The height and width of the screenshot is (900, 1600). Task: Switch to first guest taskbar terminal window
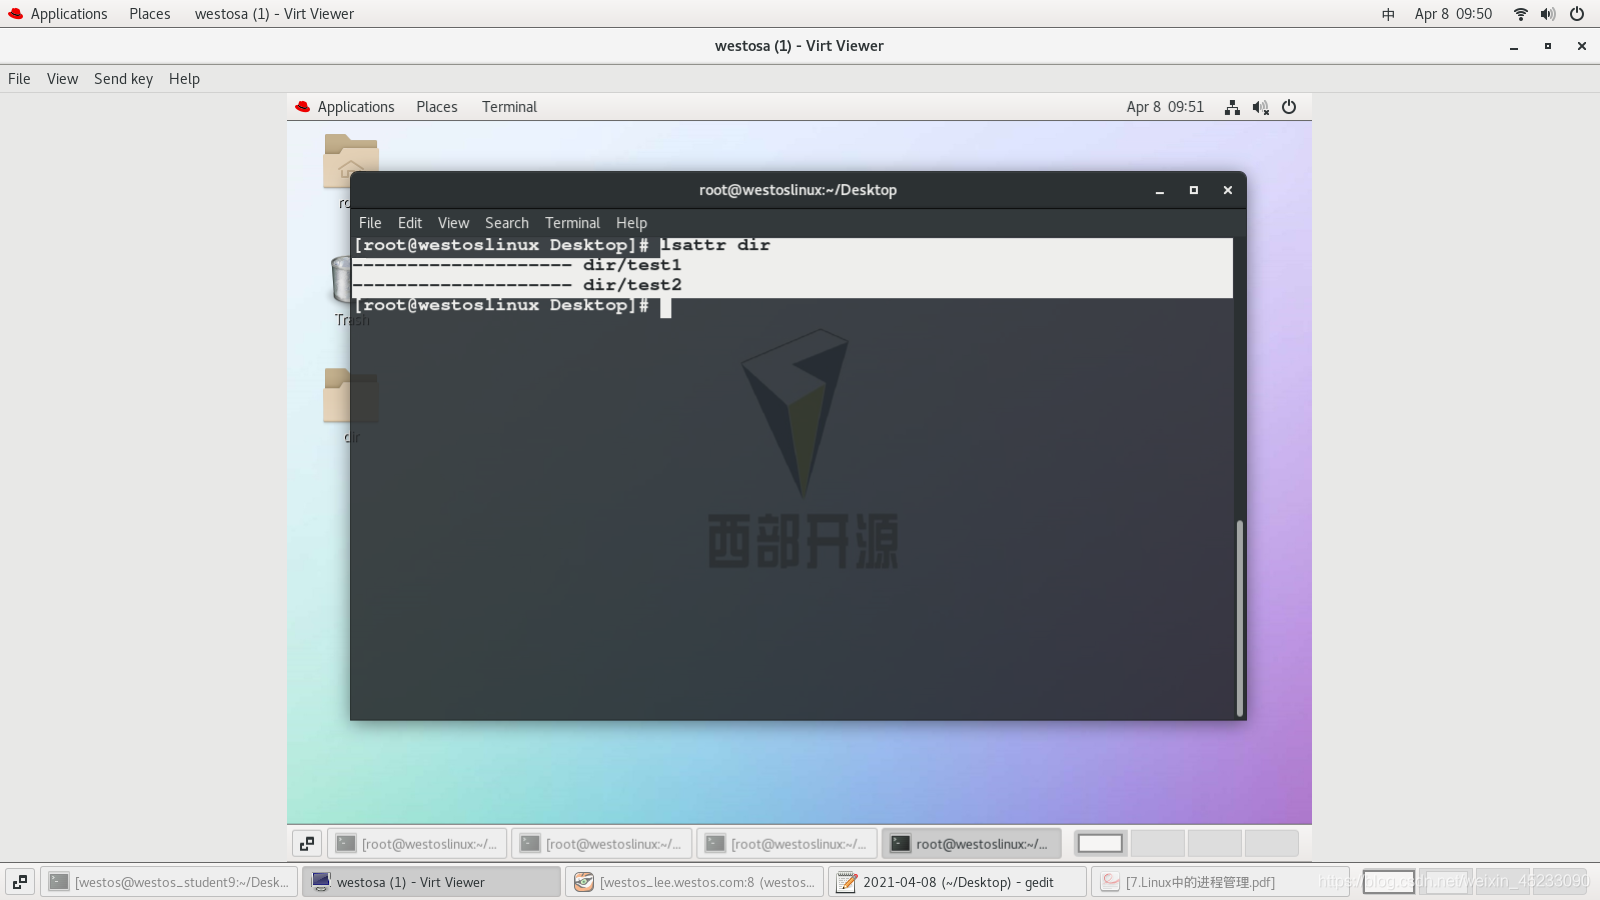(x=417, y=844)
